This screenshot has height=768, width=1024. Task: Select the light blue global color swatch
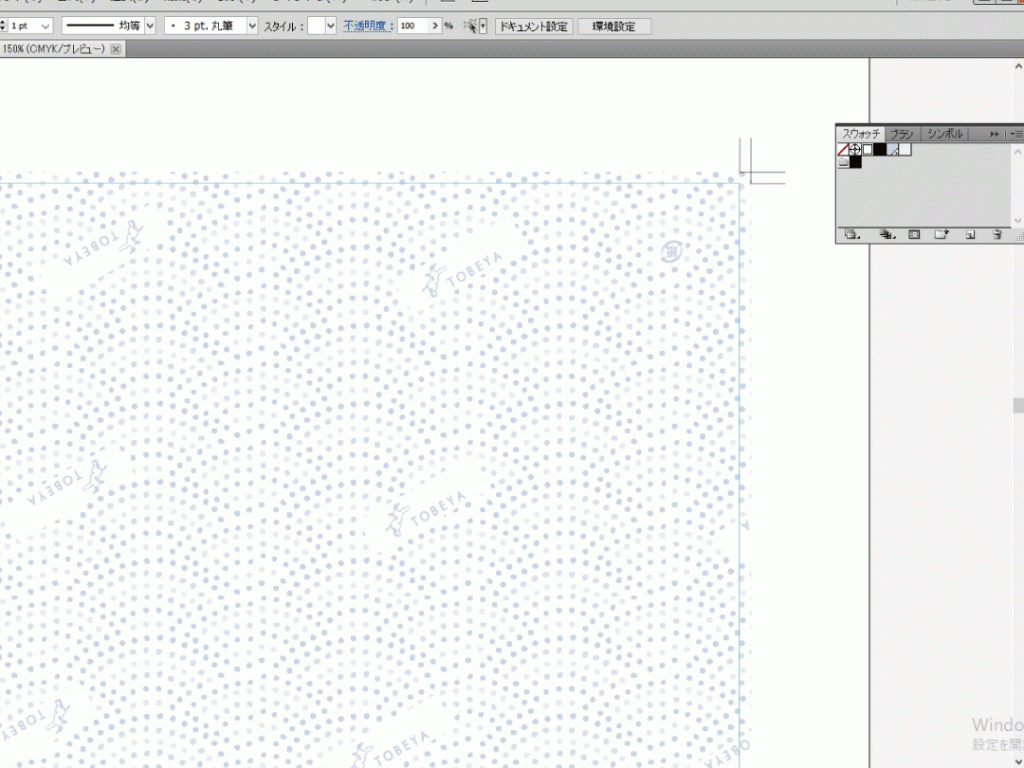893,150
